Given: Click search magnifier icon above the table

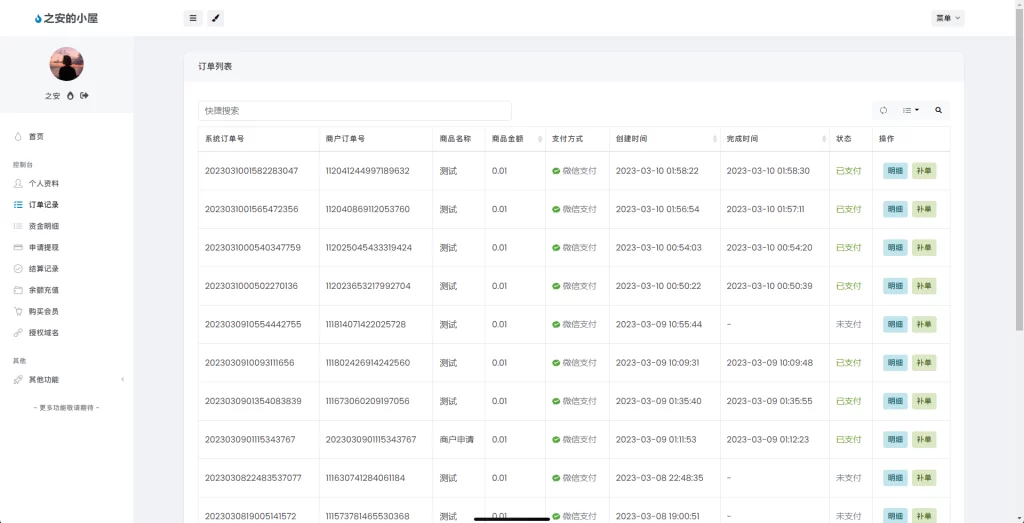Looking at the screenshot, I should [x=938, y=110].
